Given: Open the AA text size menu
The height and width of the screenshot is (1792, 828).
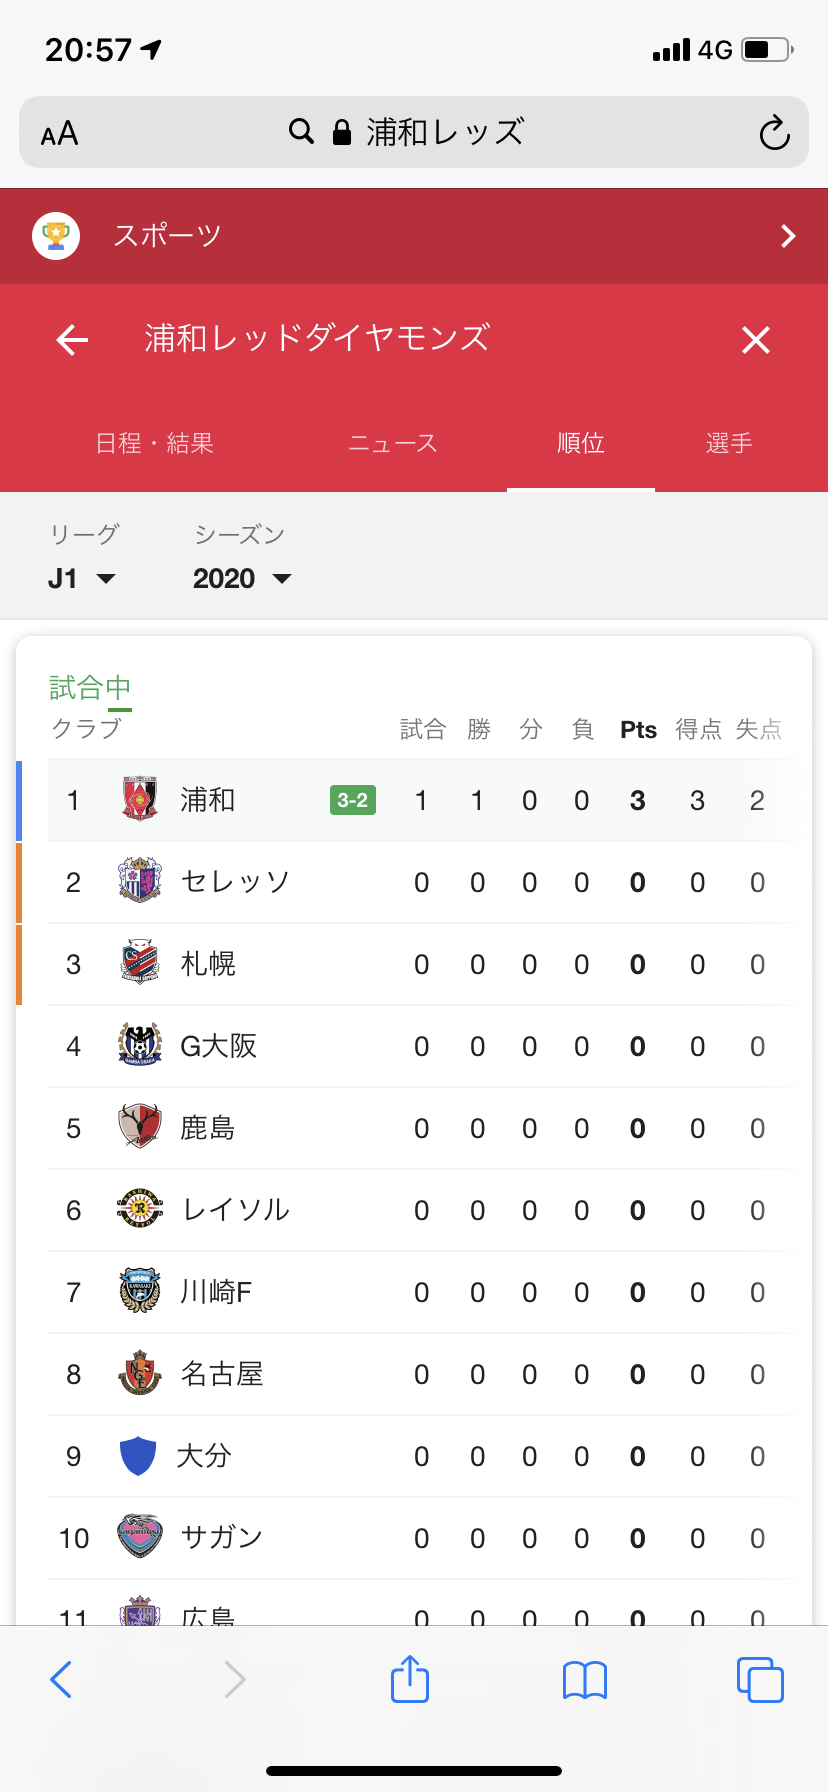Looking at the screenshot, I should pyautogui.click(x=60, y=133).
